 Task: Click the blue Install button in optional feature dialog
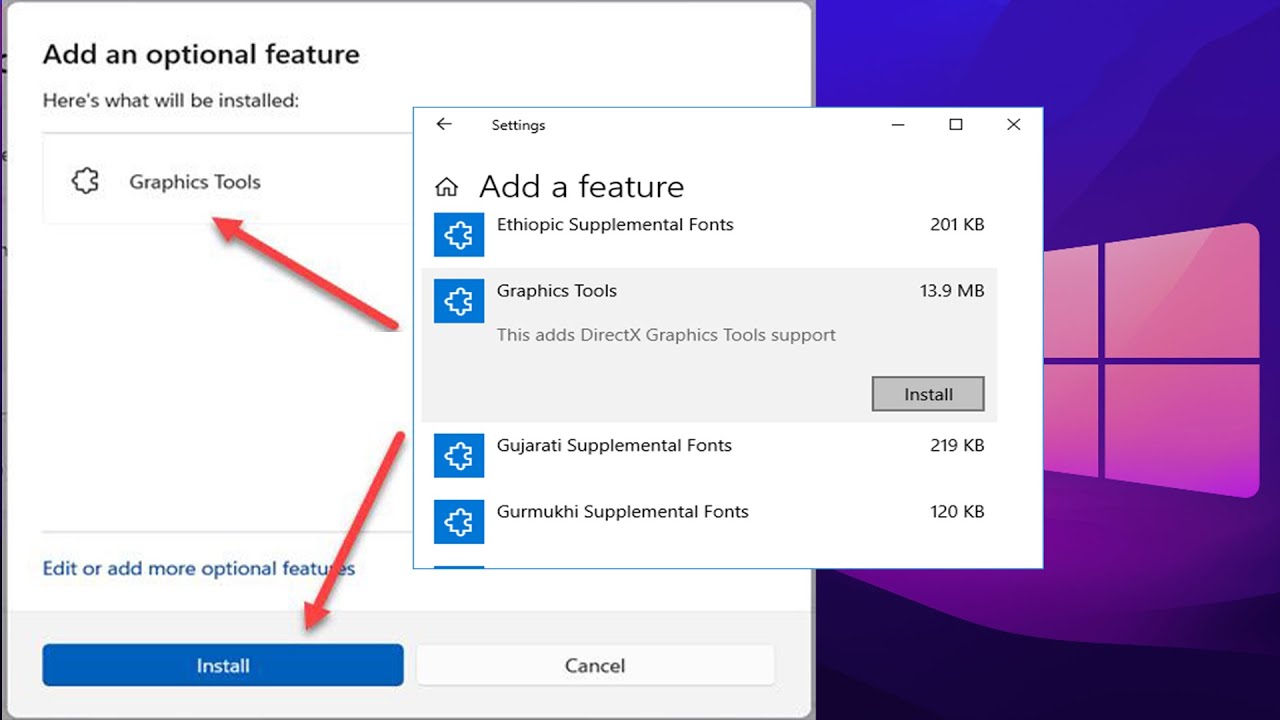click(x=222, y=665)
